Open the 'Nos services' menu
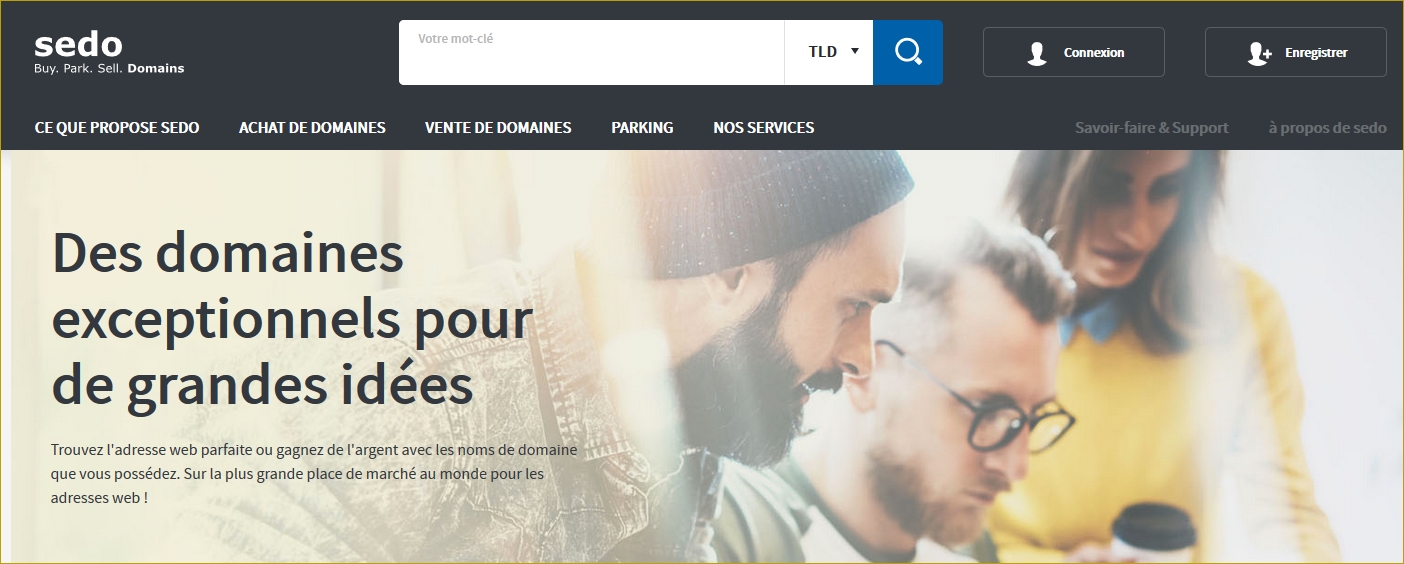Screen dimensions: 1404x564 click(764, 128)
